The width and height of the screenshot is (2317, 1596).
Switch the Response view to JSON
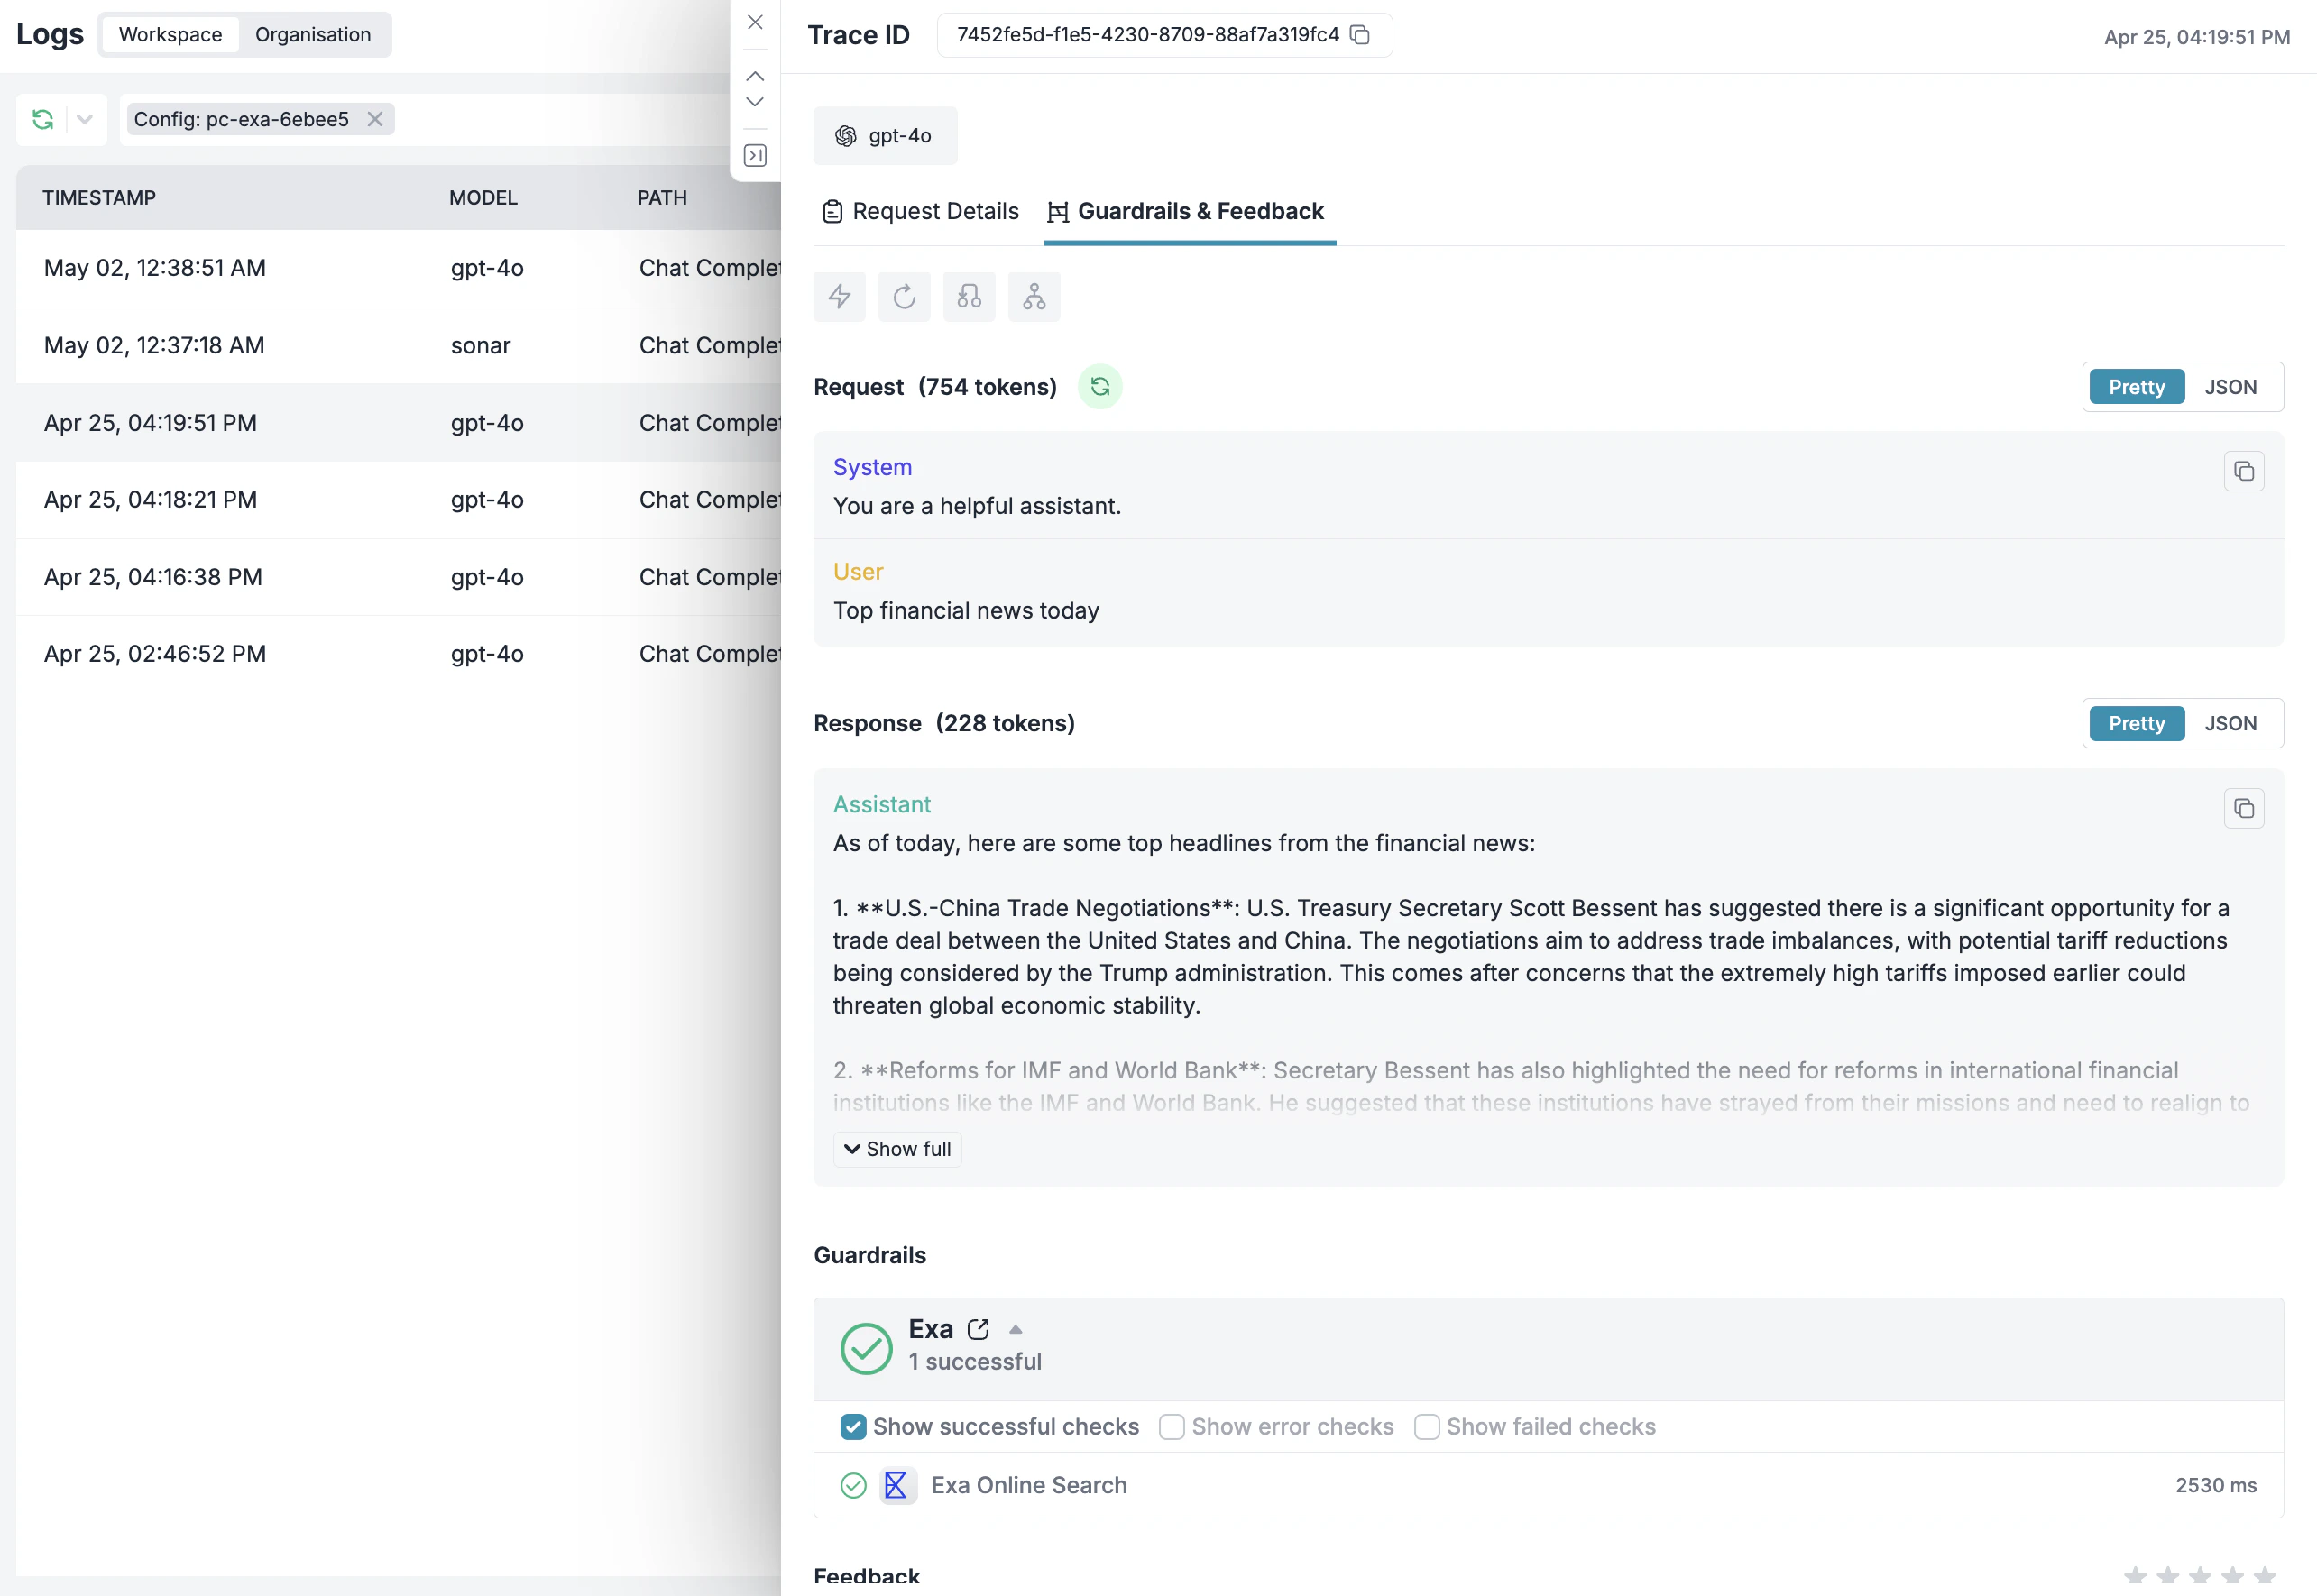pyautogui.click(x=2231, y=722)
